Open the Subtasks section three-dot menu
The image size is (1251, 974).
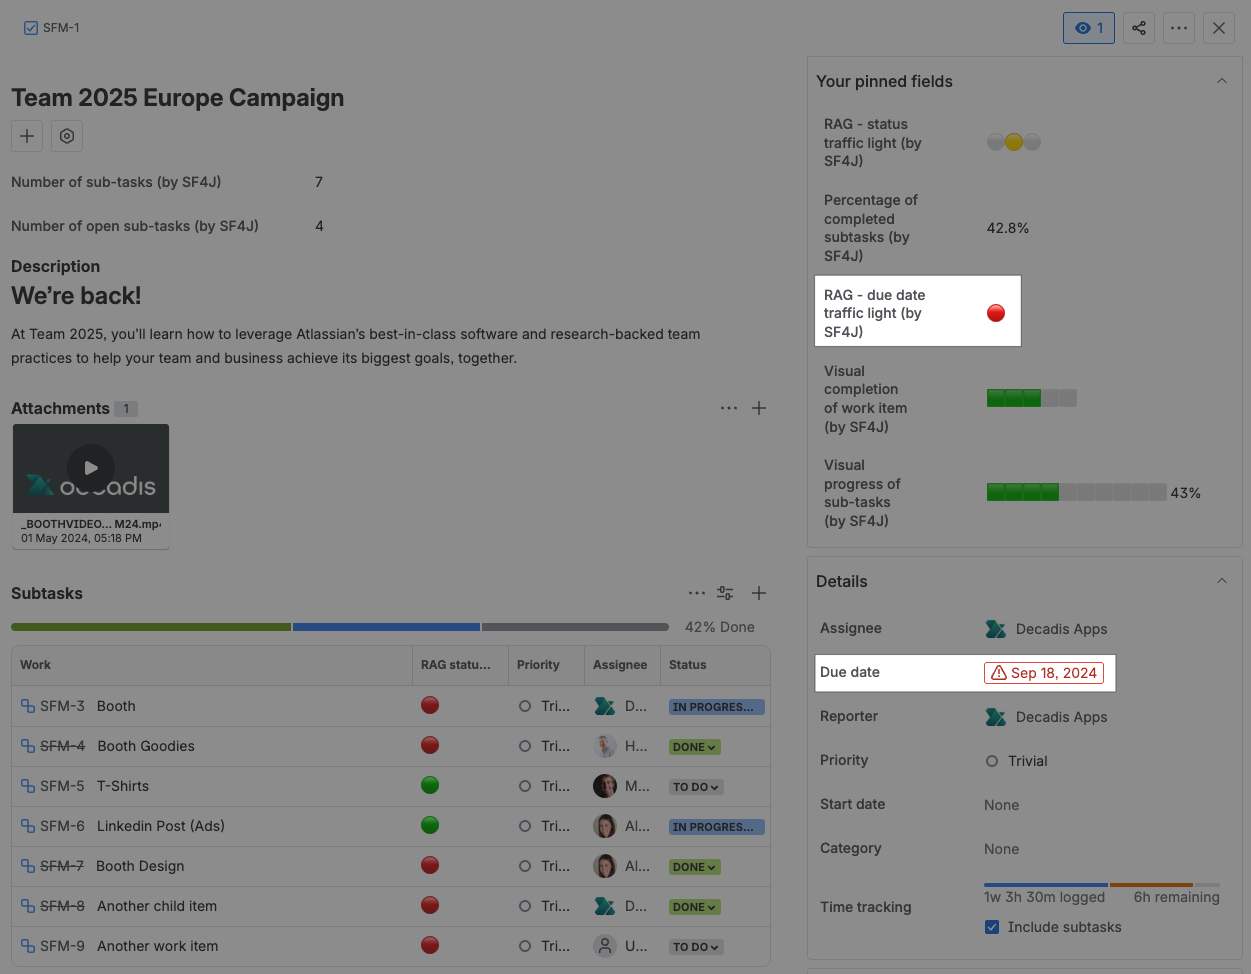tap(697, 593)
